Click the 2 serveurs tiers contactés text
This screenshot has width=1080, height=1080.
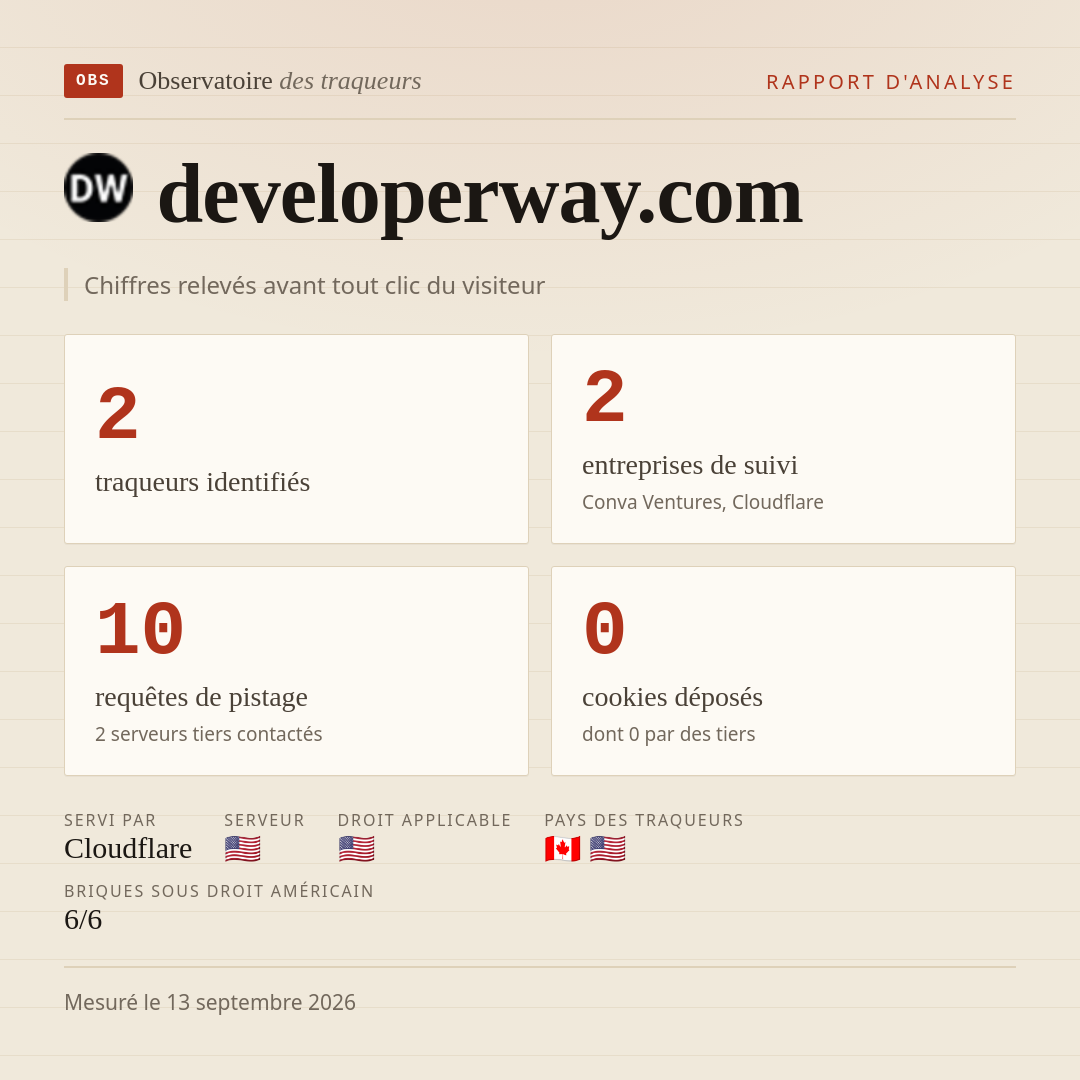[x=209, y=734]
